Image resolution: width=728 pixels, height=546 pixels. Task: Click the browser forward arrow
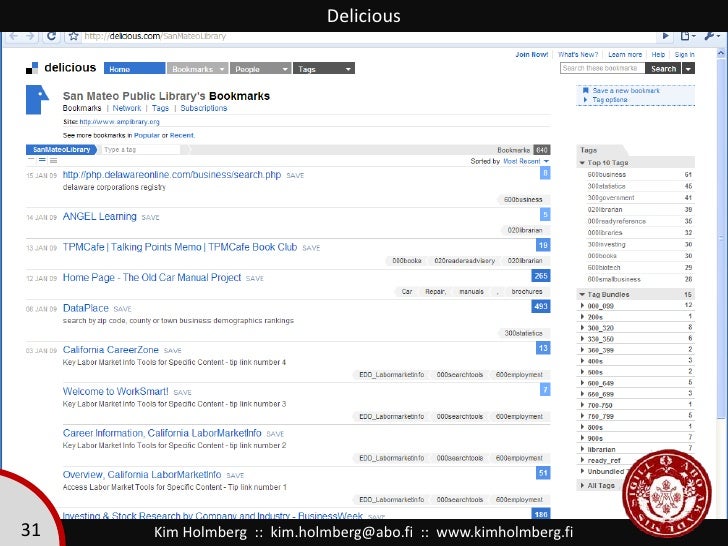pos(30,36)
